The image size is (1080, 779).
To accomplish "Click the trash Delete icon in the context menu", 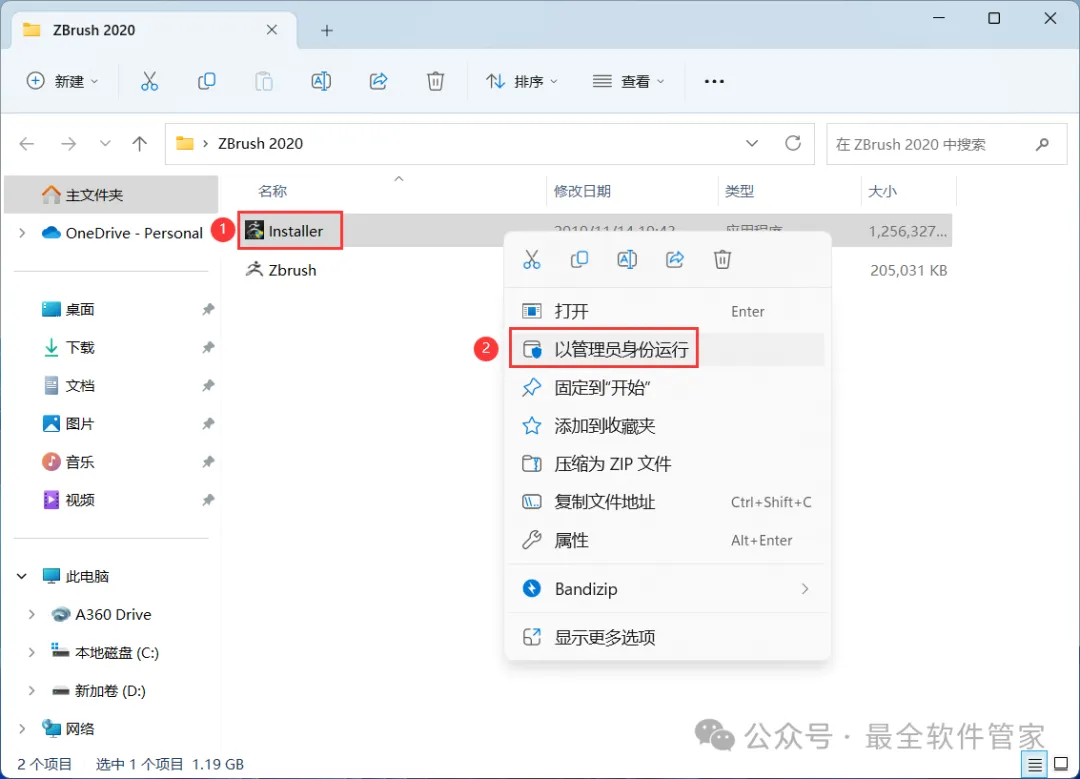I will (x=722, y=260).
